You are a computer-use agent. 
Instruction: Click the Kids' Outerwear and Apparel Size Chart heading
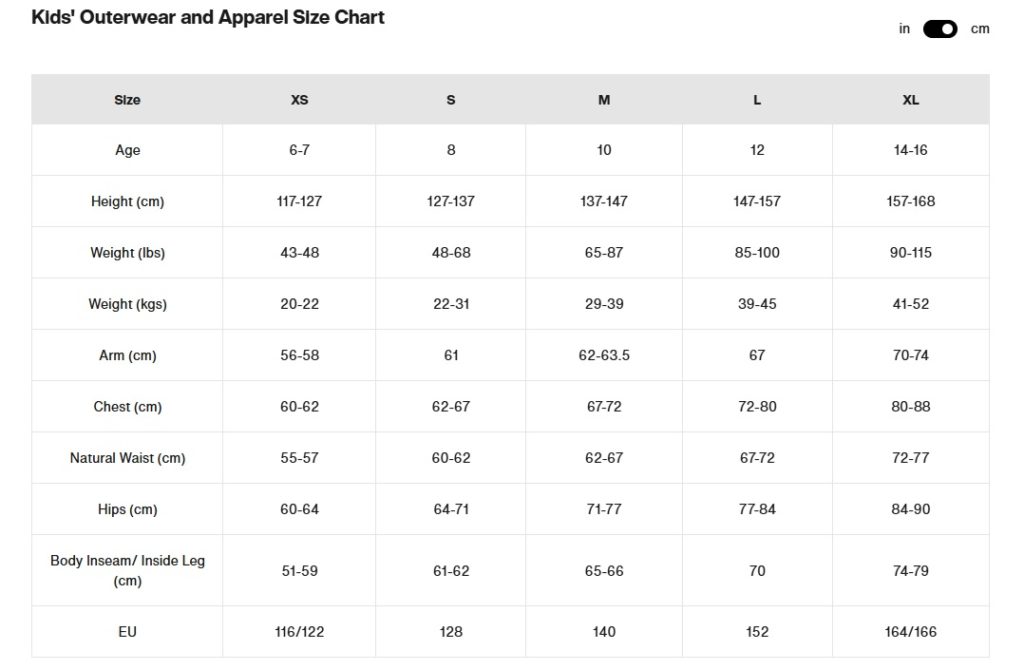208,18
